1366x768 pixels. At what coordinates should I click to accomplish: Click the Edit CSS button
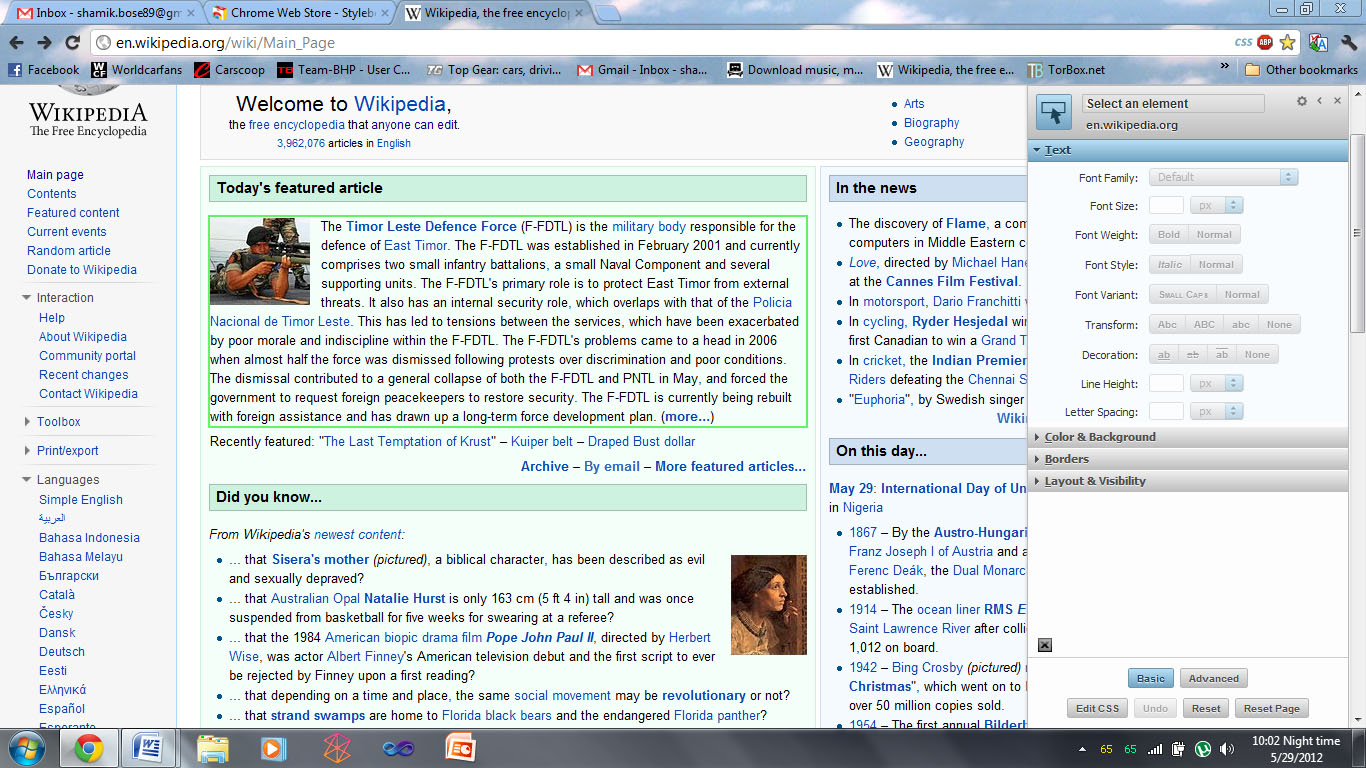coord(1097,708)
